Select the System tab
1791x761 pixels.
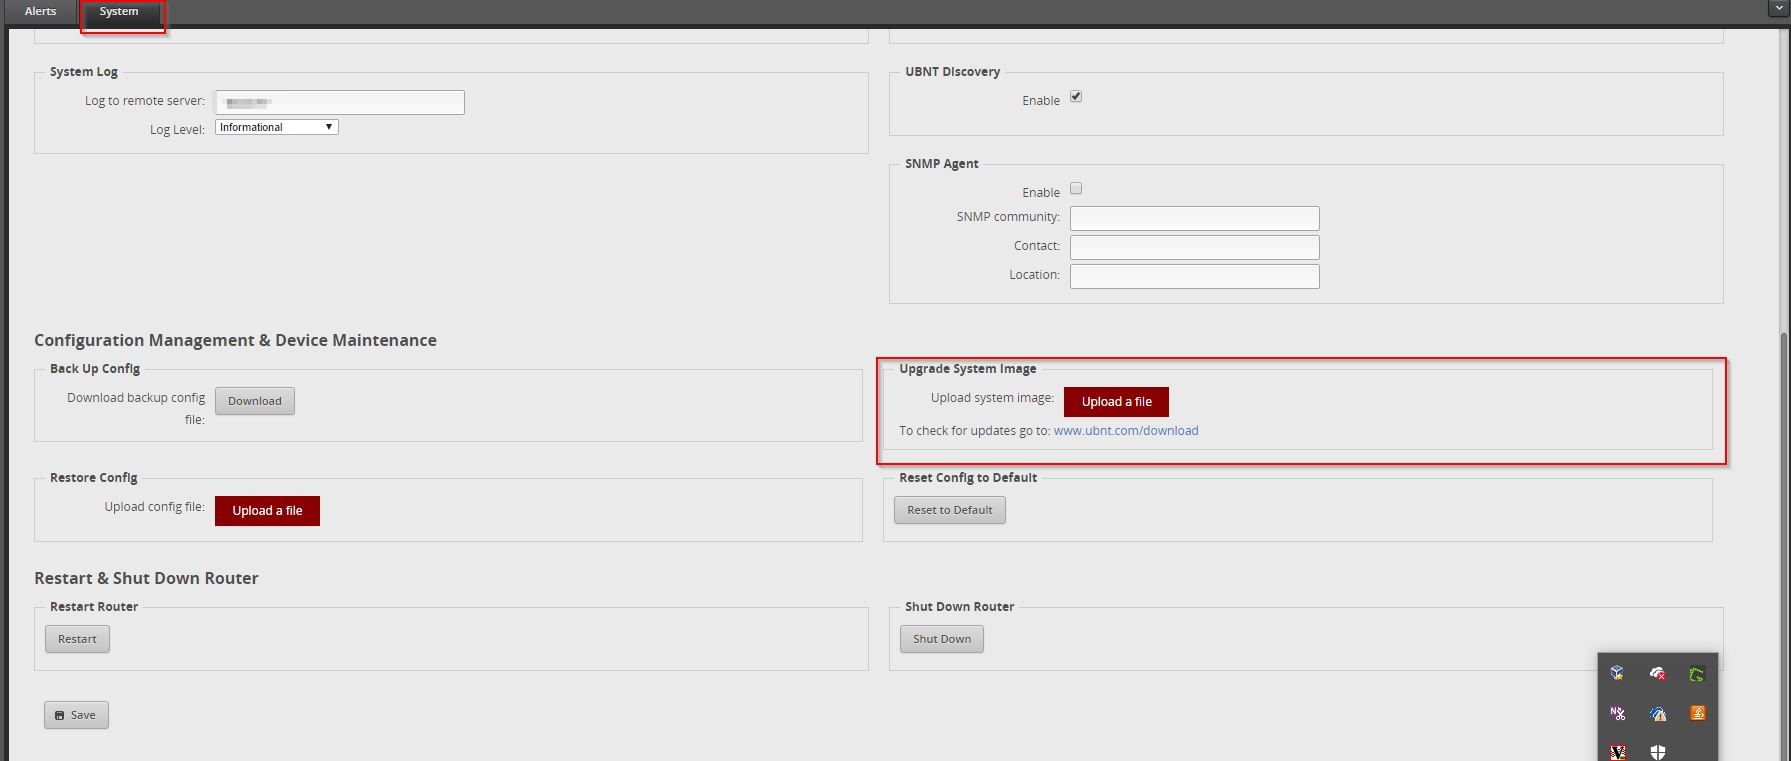point(119,12)
